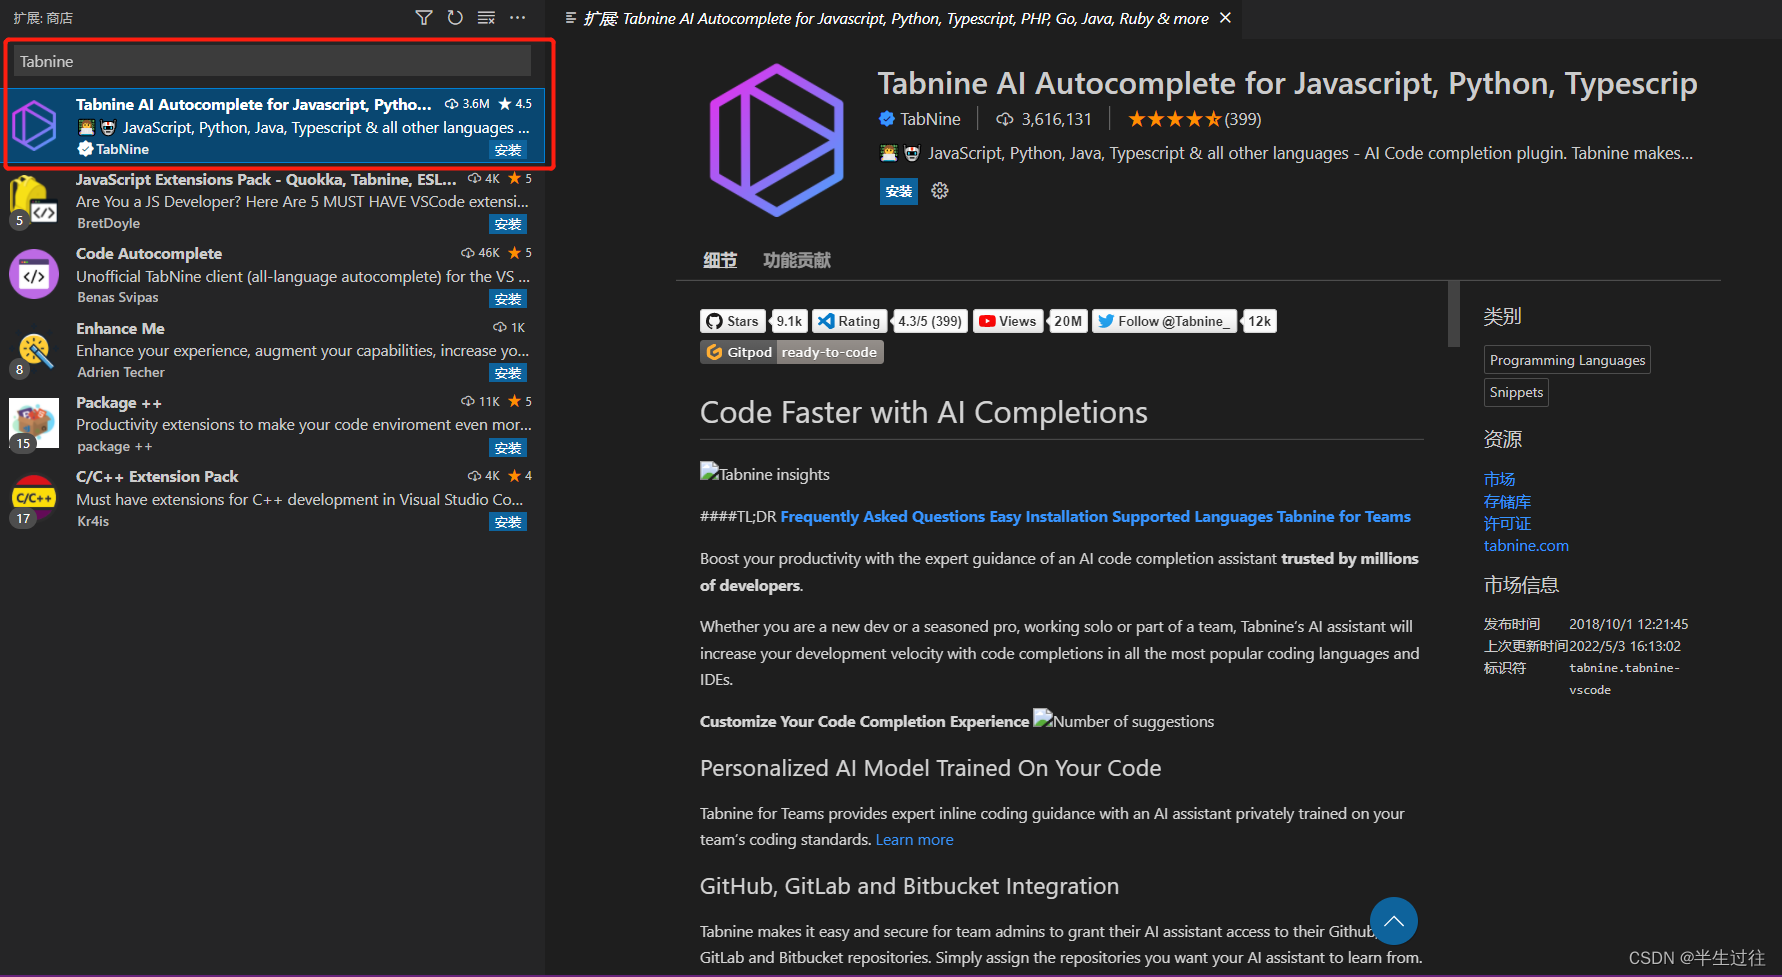
Task: Clear extension search results icon
Action: [486, 18]
